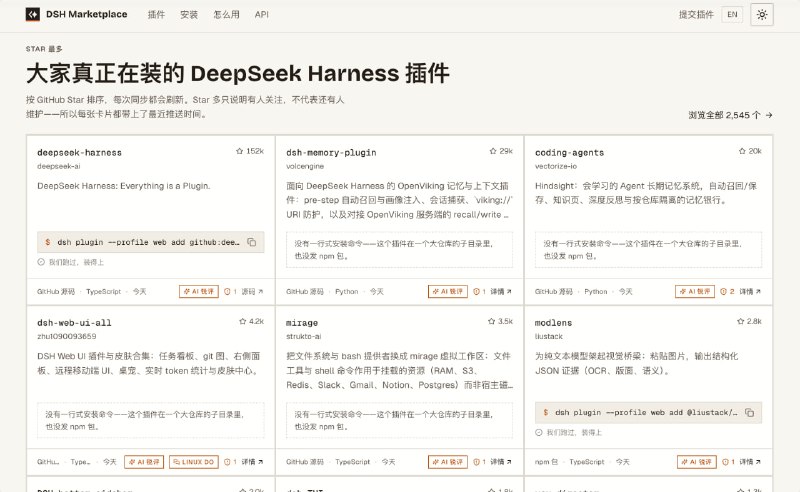
Task: Click the star icon on coding-agents card
Action: click(x=742, y=151)
